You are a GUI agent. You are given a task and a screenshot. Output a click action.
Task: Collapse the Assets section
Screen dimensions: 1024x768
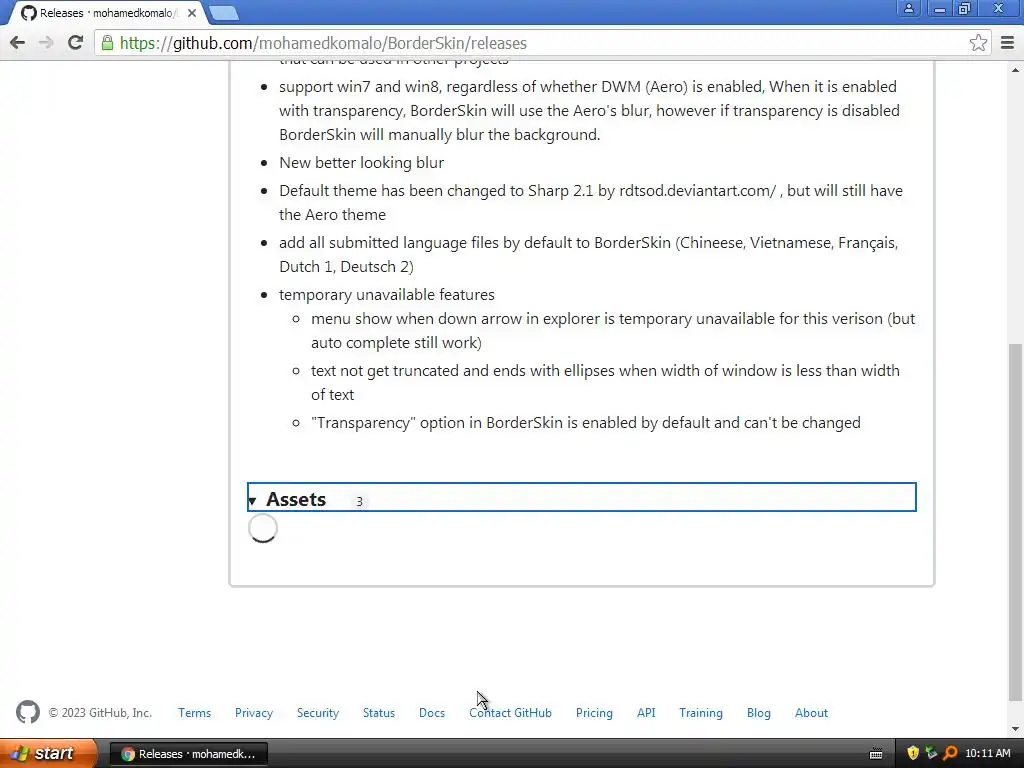point(581,498)
